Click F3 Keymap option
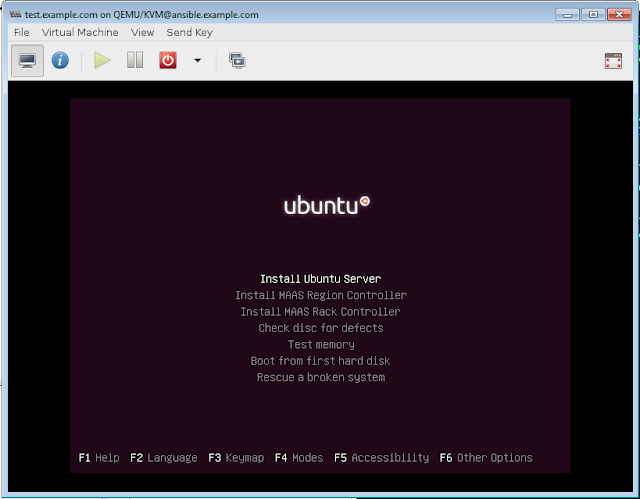Image resolution: width=640 pixels, height=499 pixels. point(236,458)
